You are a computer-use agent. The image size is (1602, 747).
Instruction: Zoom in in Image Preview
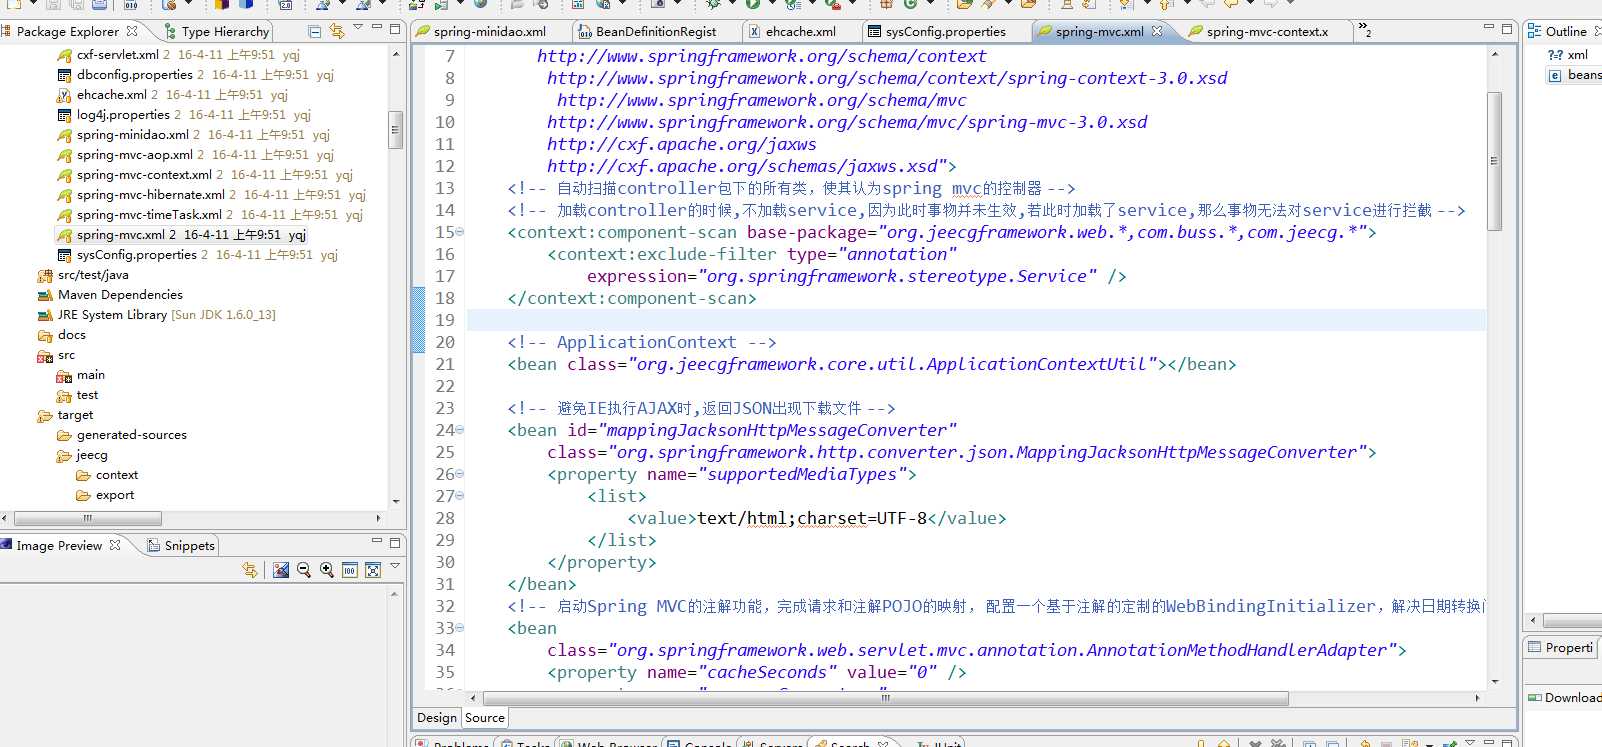(x=327, y=569)
